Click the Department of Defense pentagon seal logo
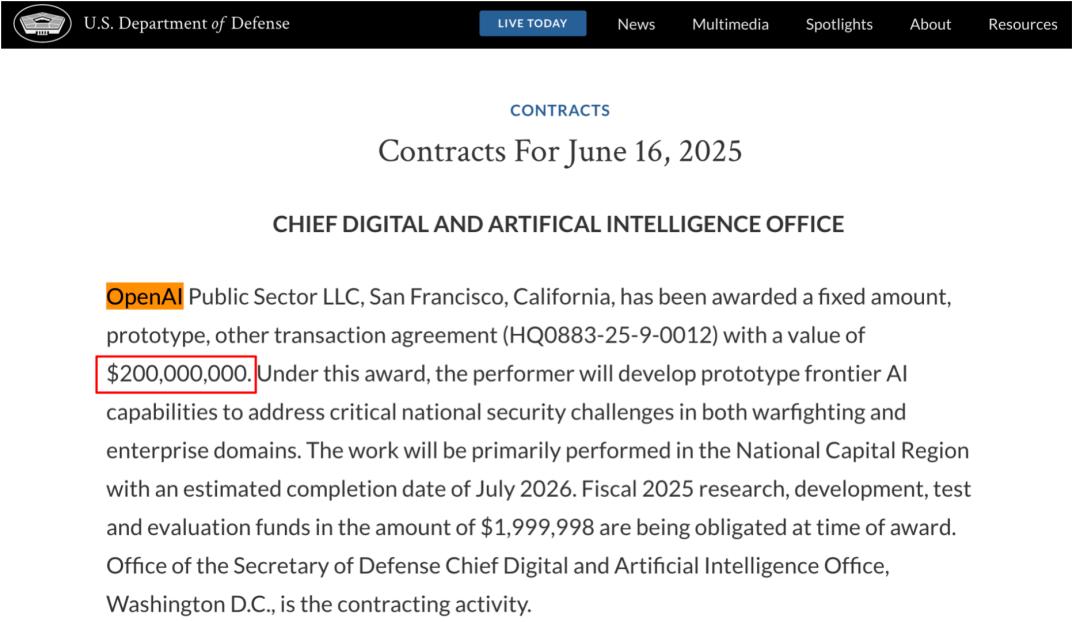Screen dimensions: 1080x622 (42, 23)
